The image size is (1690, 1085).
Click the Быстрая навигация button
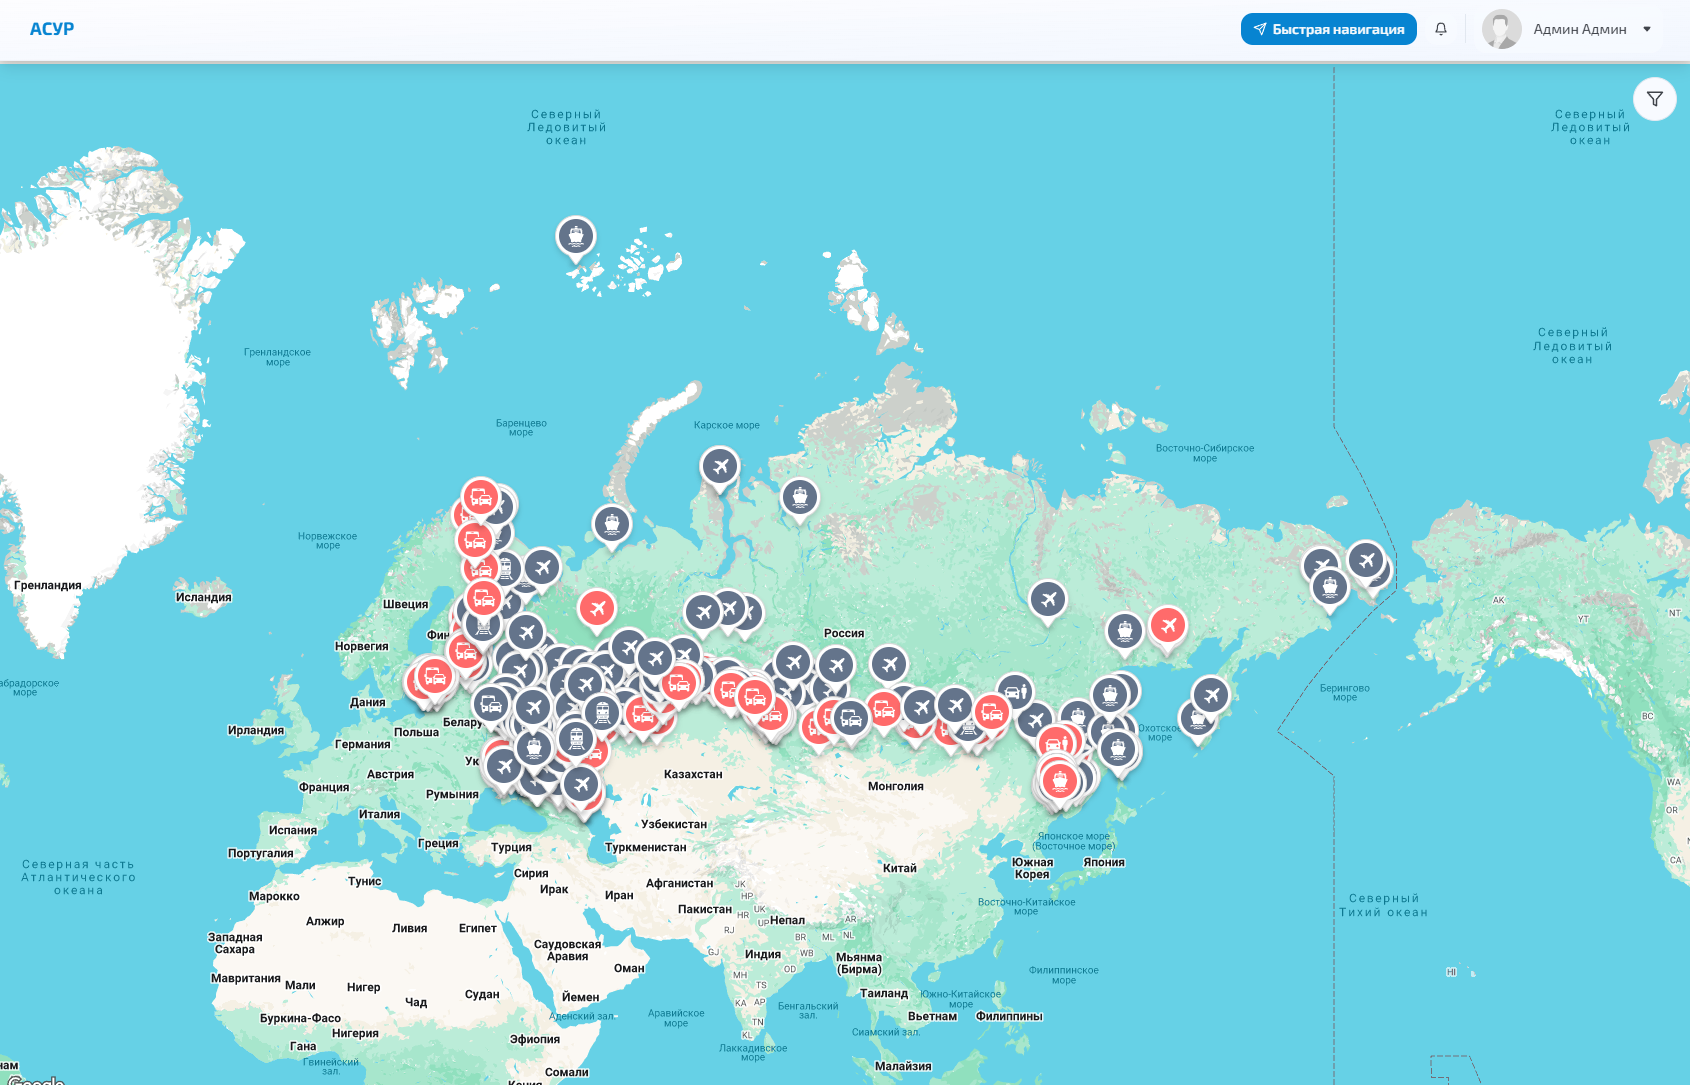[x=1328, y=29]
